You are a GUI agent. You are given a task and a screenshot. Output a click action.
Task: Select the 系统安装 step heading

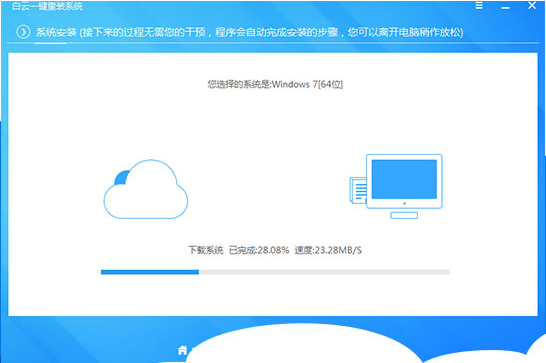click(x=56, y=33)
